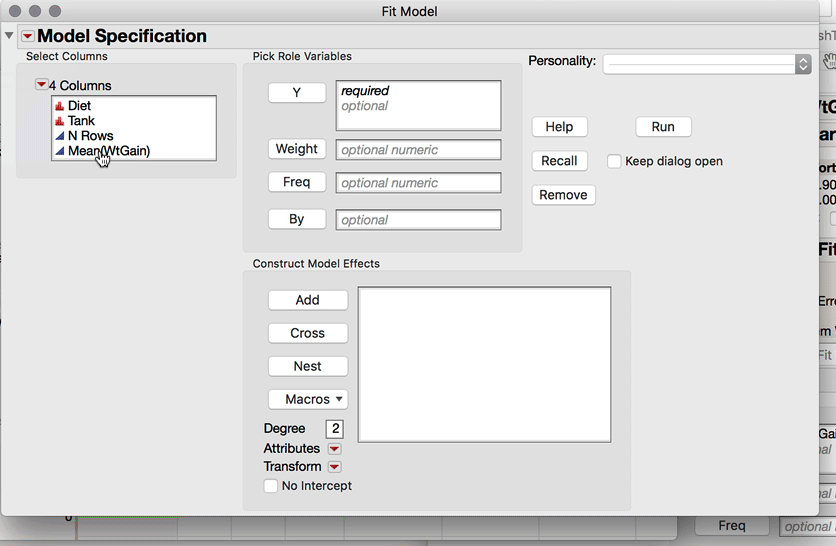Enable the No Intercept checkbox
The height and width of the screenshot is (546, 836).
click(x=271, y=486)
